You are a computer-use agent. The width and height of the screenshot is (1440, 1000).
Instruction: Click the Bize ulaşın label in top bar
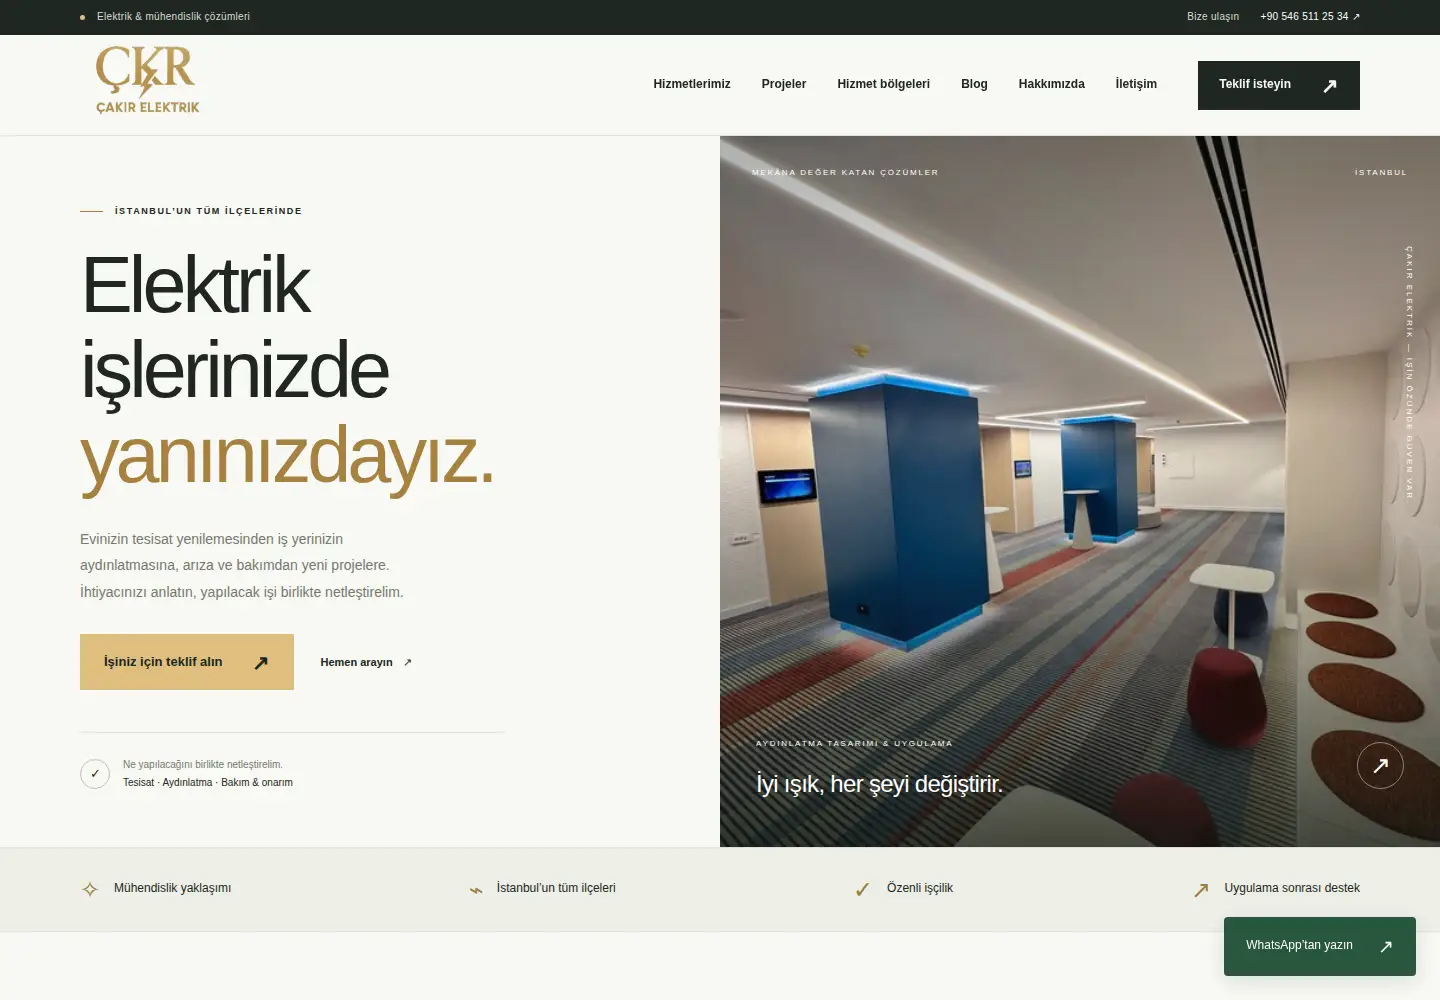[1213, 17]
